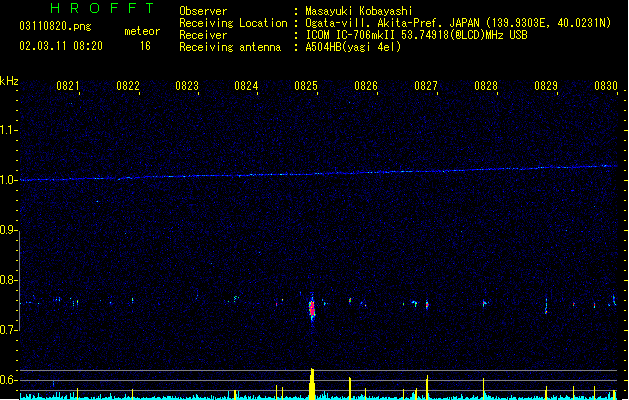Click the 'Receiver' field label
Image resolution: width=629 pixels, height=400 pixels.
click(203, 35)
